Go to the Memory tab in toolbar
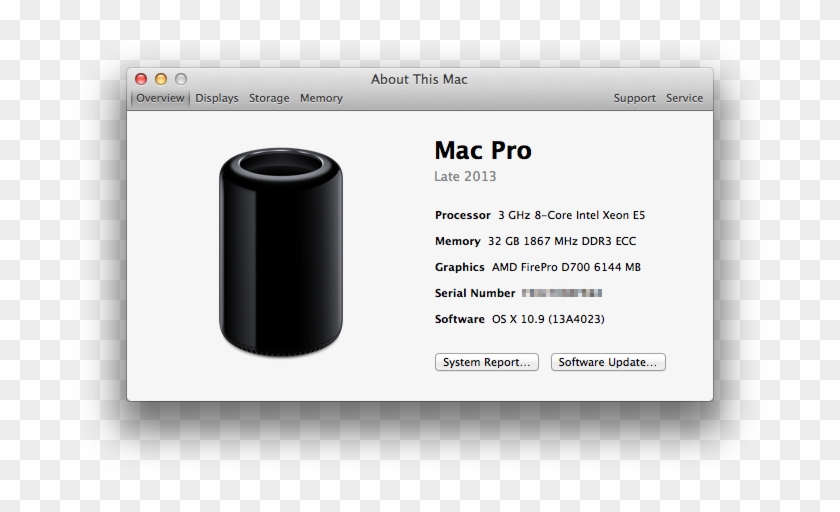The image size is (840, 512). [321, 98]
